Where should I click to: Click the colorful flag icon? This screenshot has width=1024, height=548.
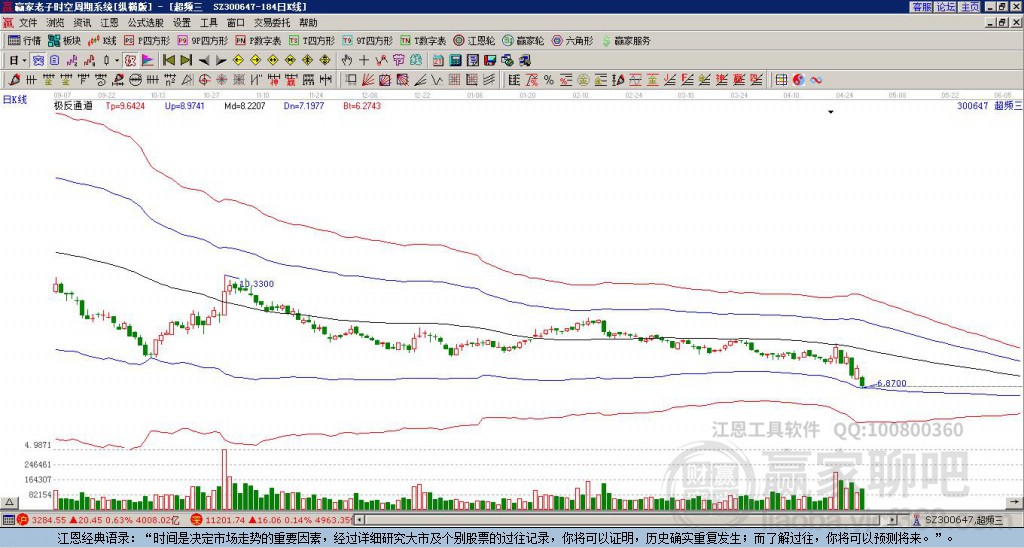point(148,61)
